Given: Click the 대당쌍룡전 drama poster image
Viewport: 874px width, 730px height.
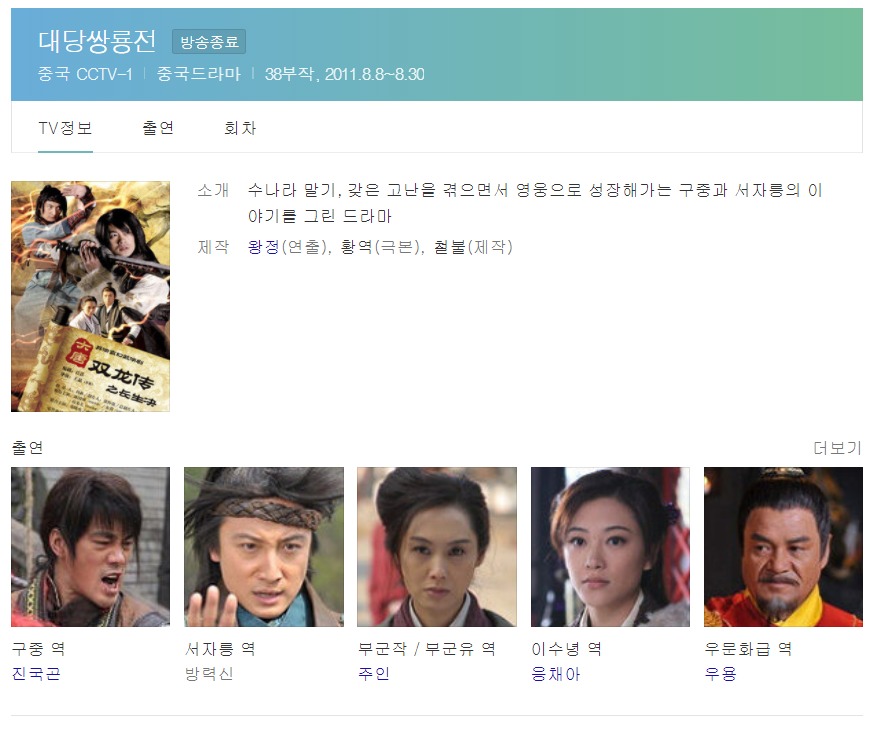Looking at the screenshot, I should click(x=90, y=296).
